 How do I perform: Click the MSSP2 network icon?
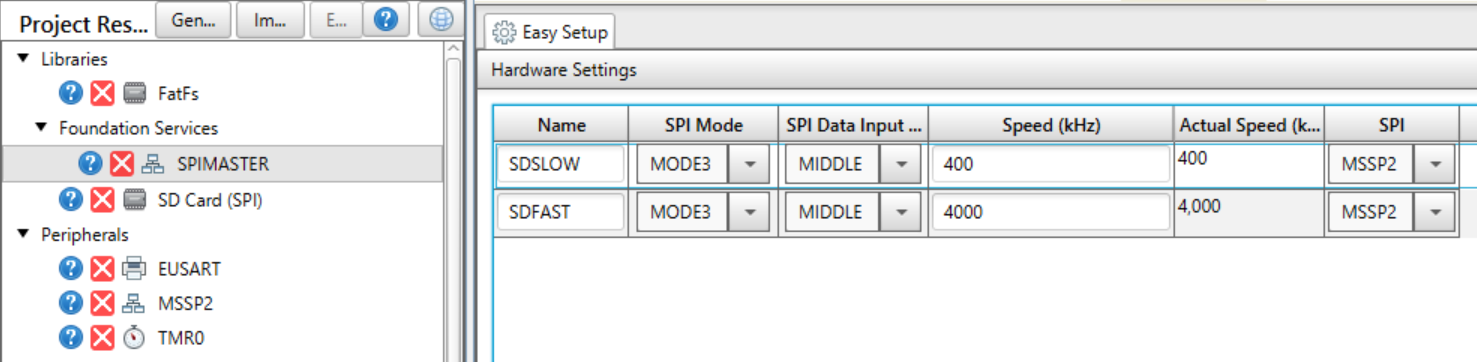pos(134,303)
